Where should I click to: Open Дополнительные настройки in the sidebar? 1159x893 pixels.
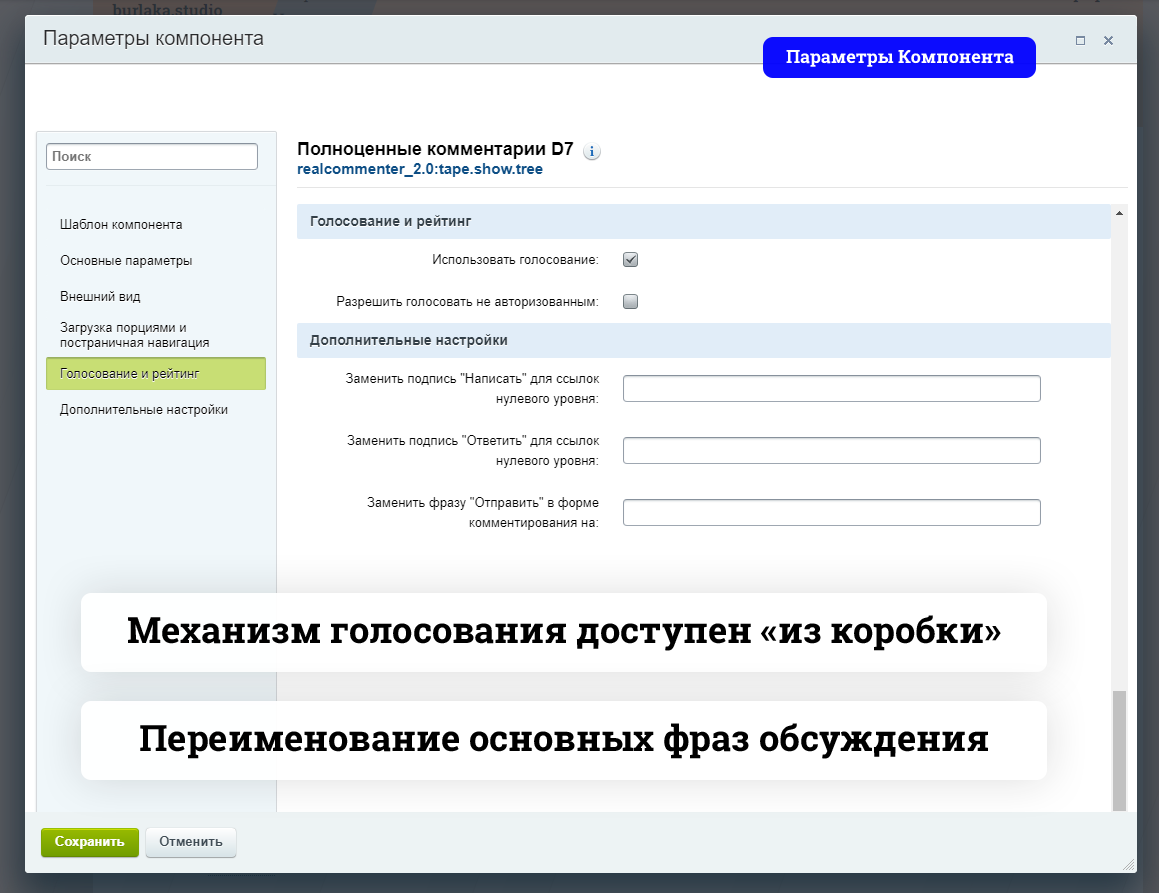144,410
